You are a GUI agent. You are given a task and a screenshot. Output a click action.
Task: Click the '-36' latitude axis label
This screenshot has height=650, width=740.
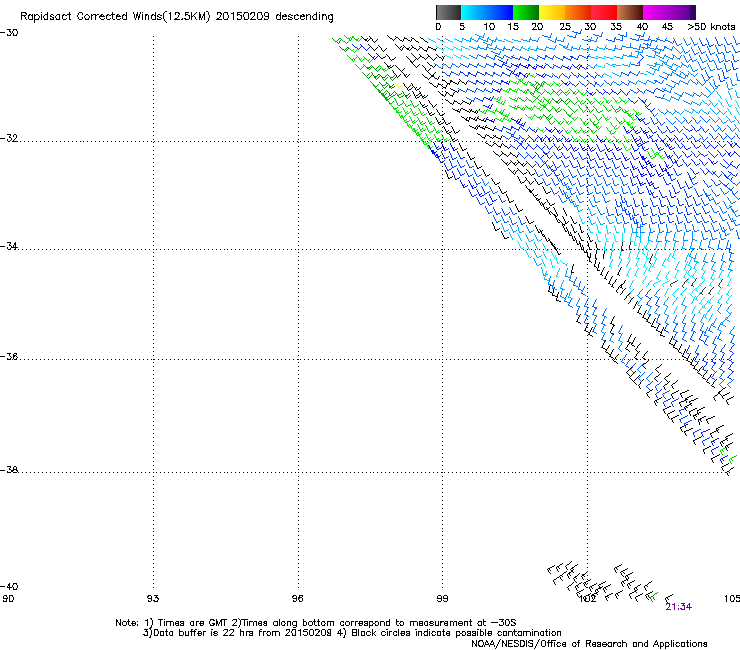click(x=9, y=356)
